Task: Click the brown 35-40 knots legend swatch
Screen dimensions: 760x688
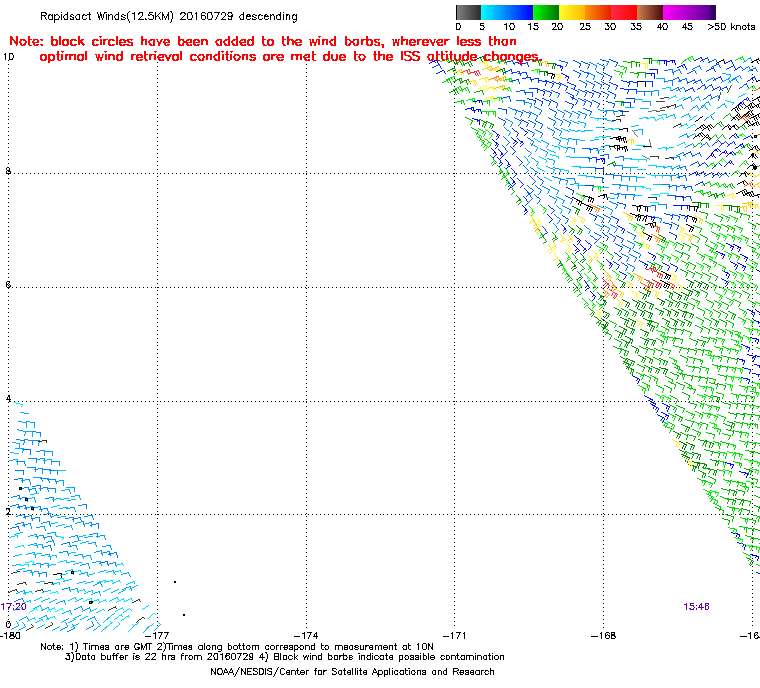Action: [x=650, y=13]
